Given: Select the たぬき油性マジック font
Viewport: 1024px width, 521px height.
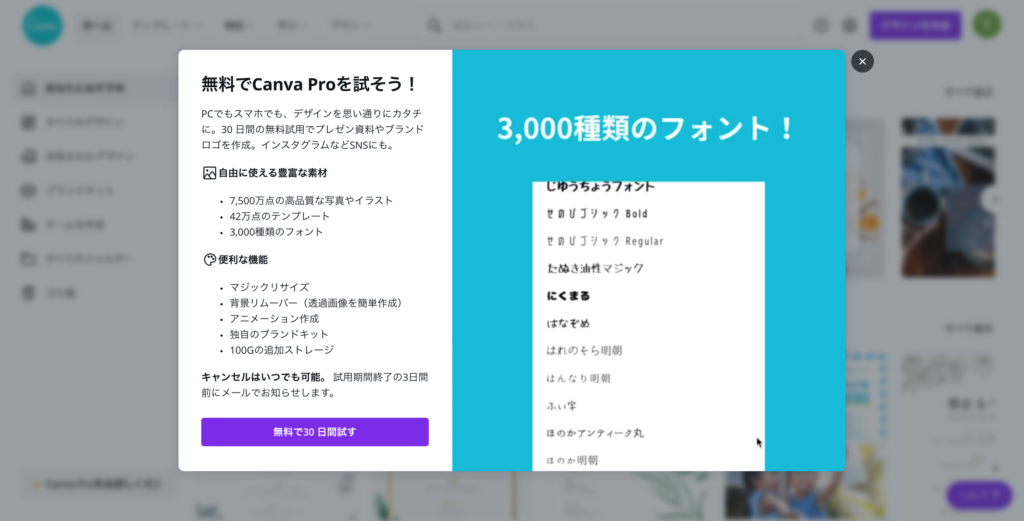Looking at the screenshot, I should click(595, 268).
